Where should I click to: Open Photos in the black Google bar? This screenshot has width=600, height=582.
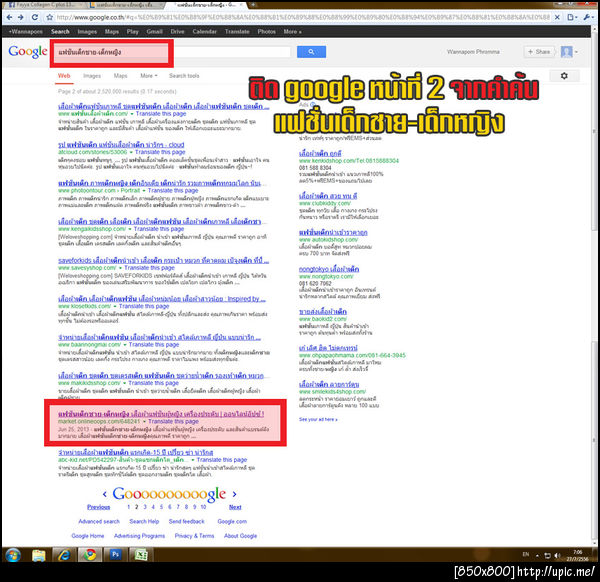(x=266, y=32)
